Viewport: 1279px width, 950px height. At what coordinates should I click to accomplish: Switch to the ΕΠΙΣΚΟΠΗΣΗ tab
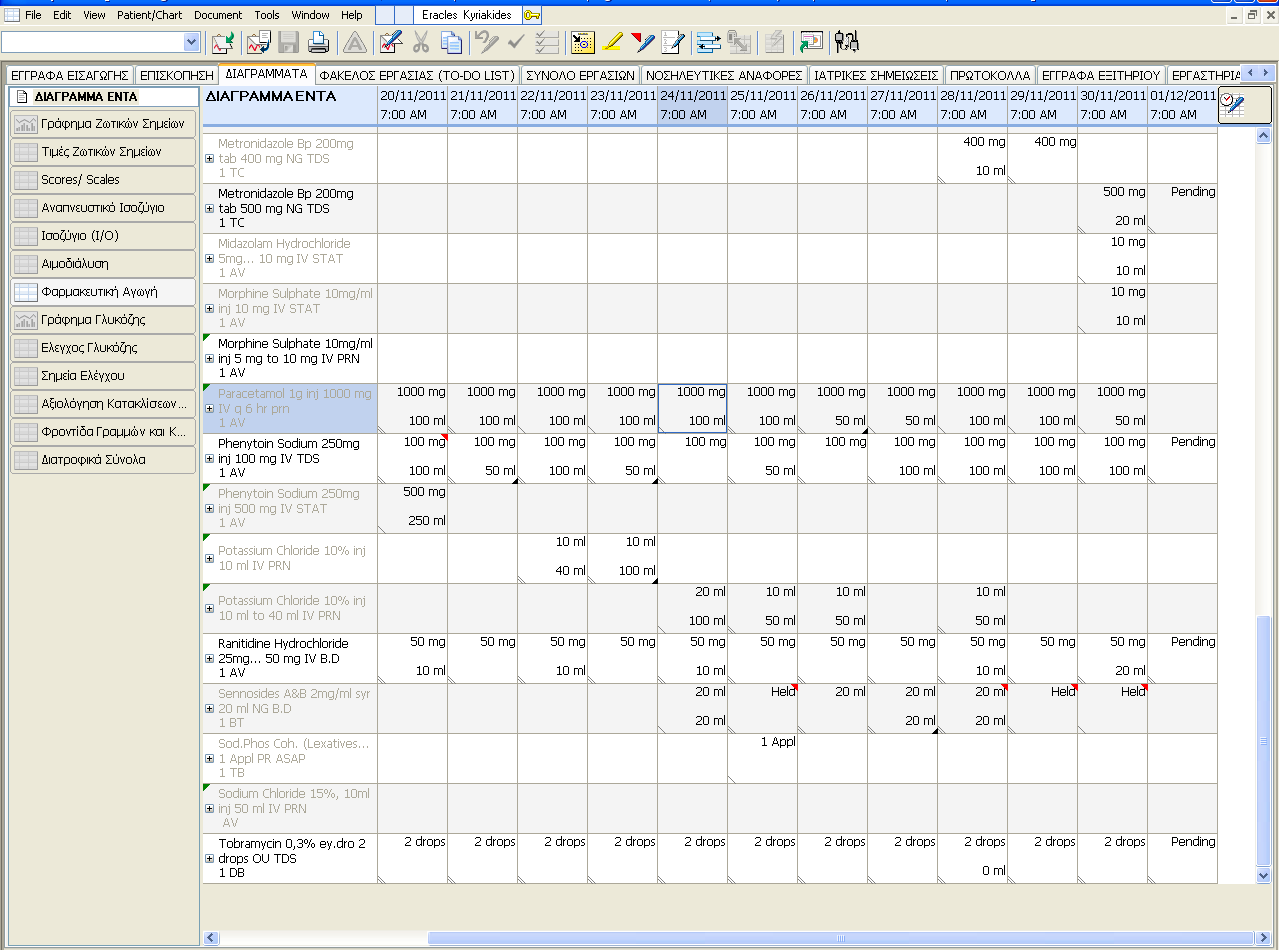[x=176, y=75]
